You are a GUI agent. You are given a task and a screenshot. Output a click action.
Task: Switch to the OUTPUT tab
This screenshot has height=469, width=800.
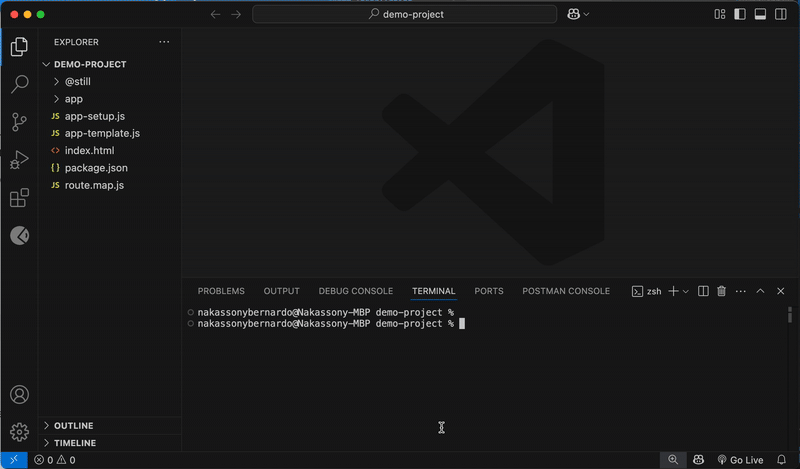(x=281, y=291)
